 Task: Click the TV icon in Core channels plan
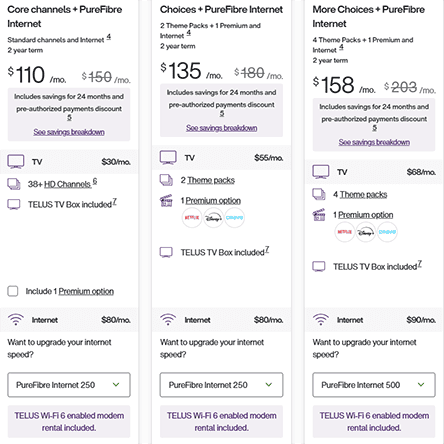click(x=16, y=162)
